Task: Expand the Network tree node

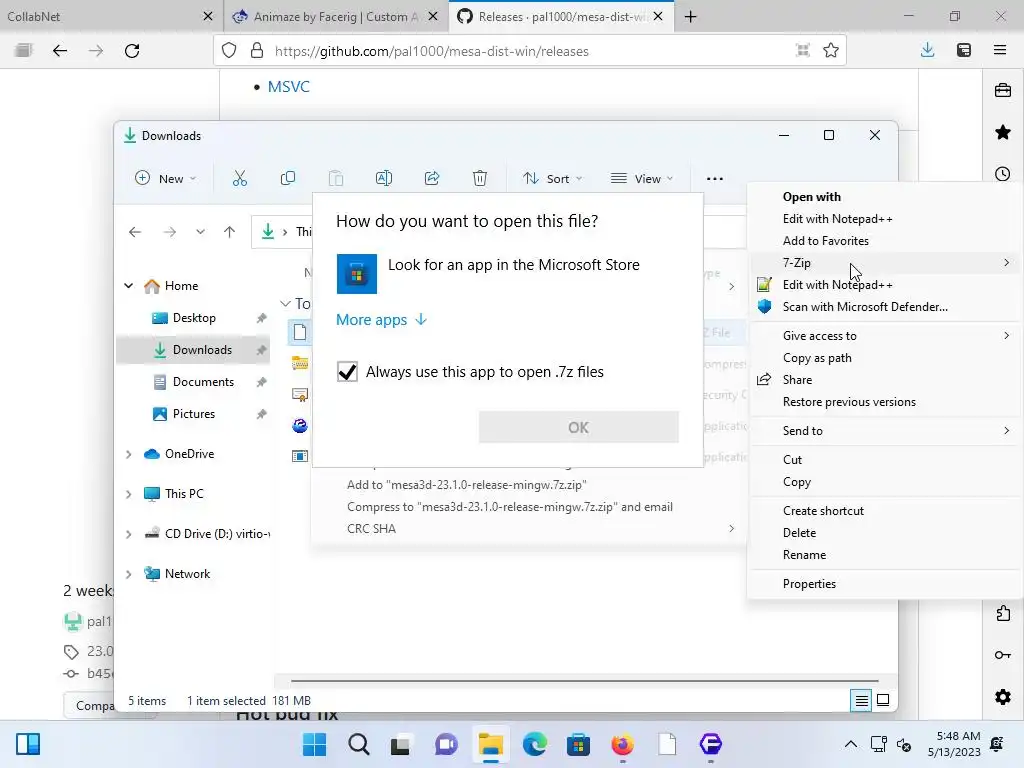Action: click(129, 574)
